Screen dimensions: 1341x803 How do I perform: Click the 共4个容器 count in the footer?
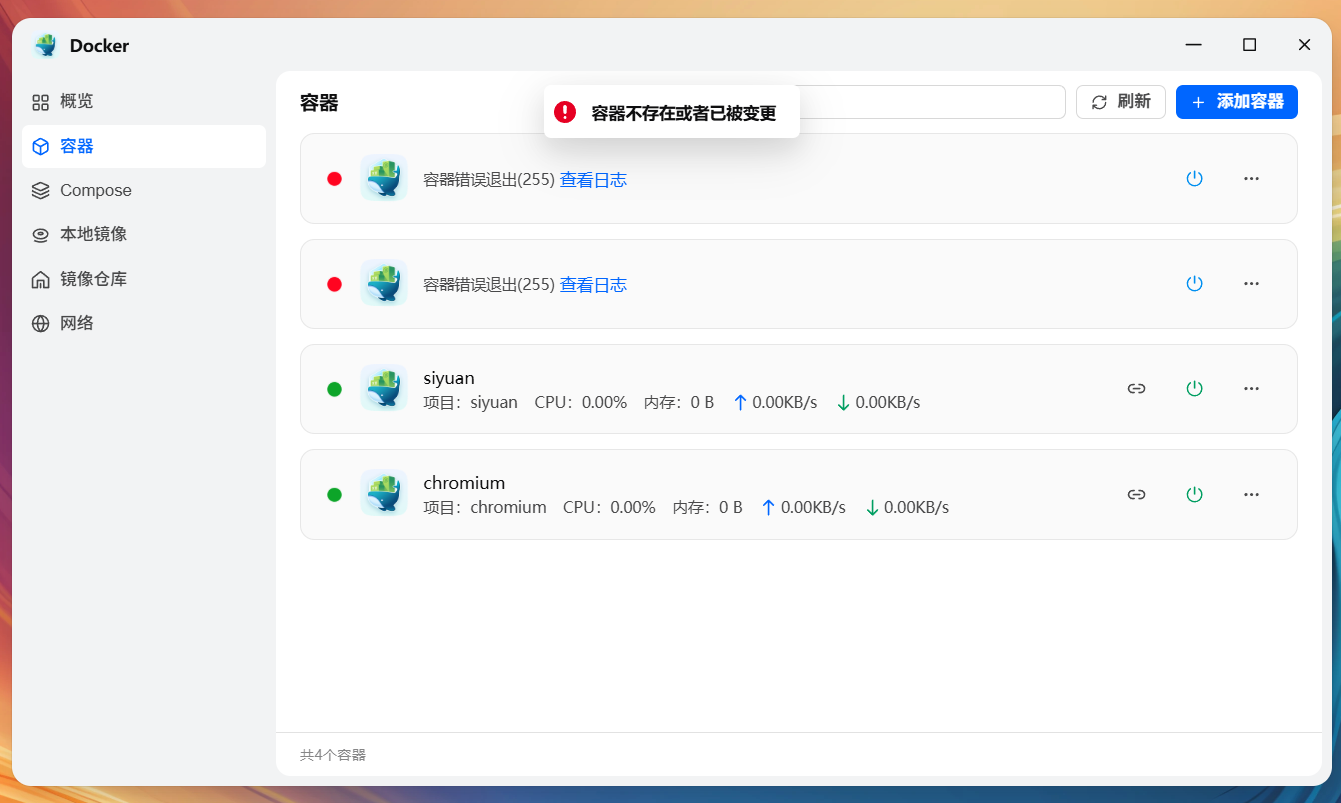(333, 755)
